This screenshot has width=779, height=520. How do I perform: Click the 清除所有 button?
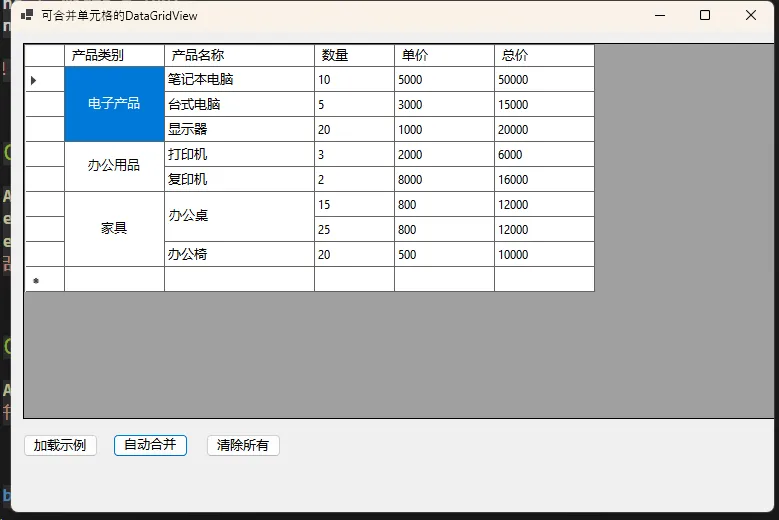click(x=243, y=445)
